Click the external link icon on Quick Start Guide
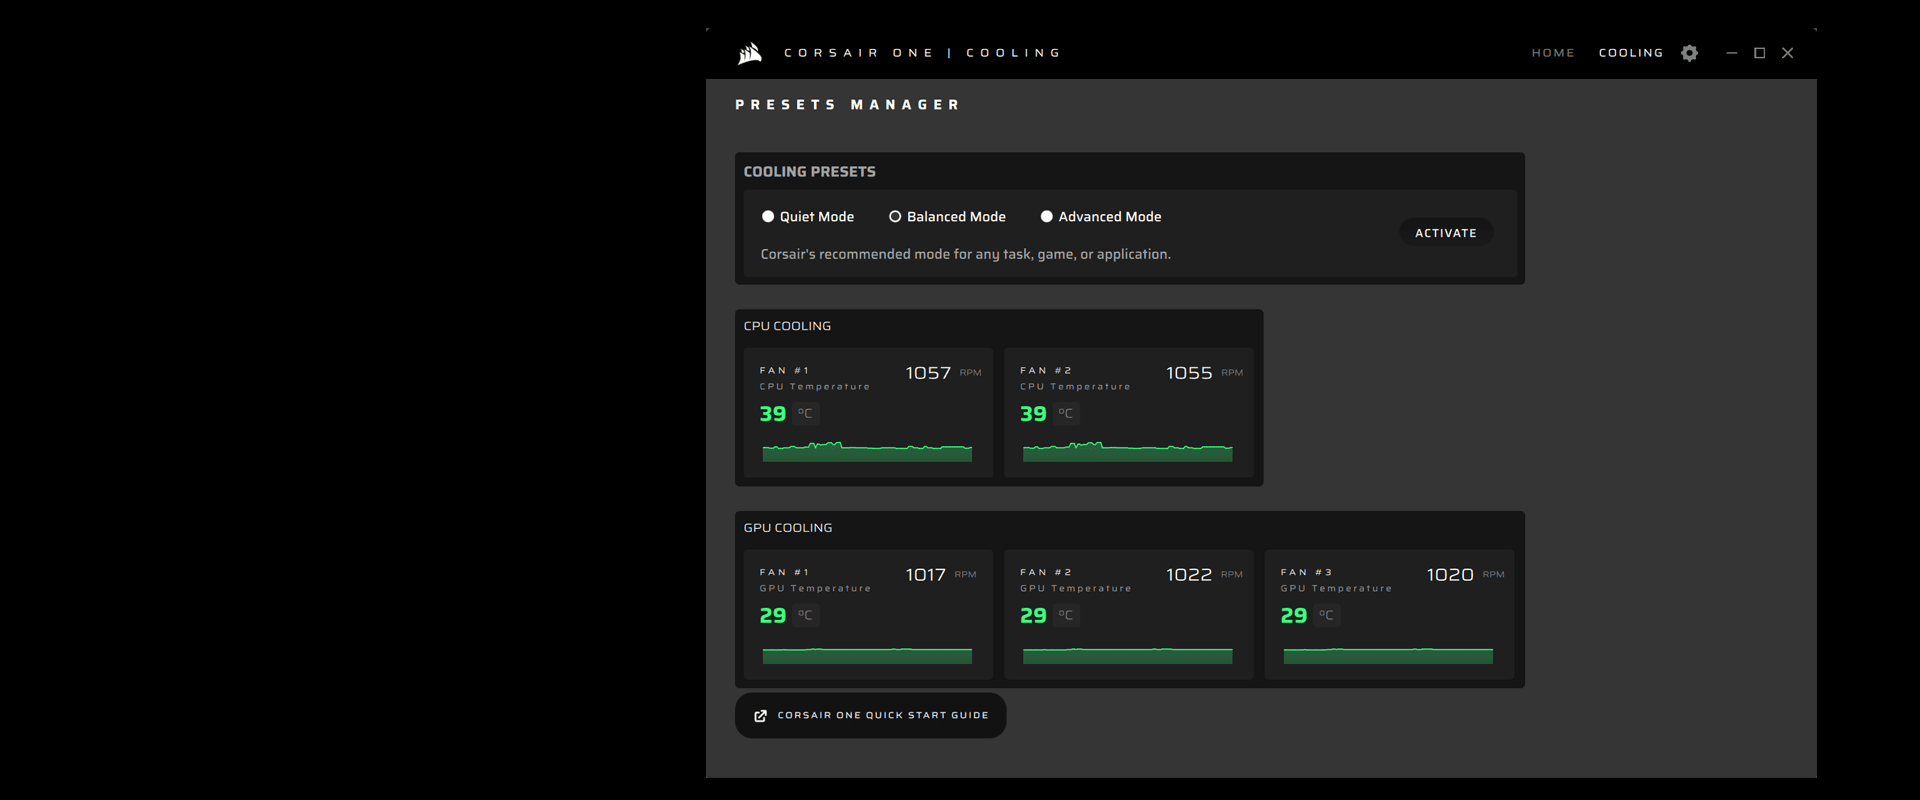 tap(760, 716)
